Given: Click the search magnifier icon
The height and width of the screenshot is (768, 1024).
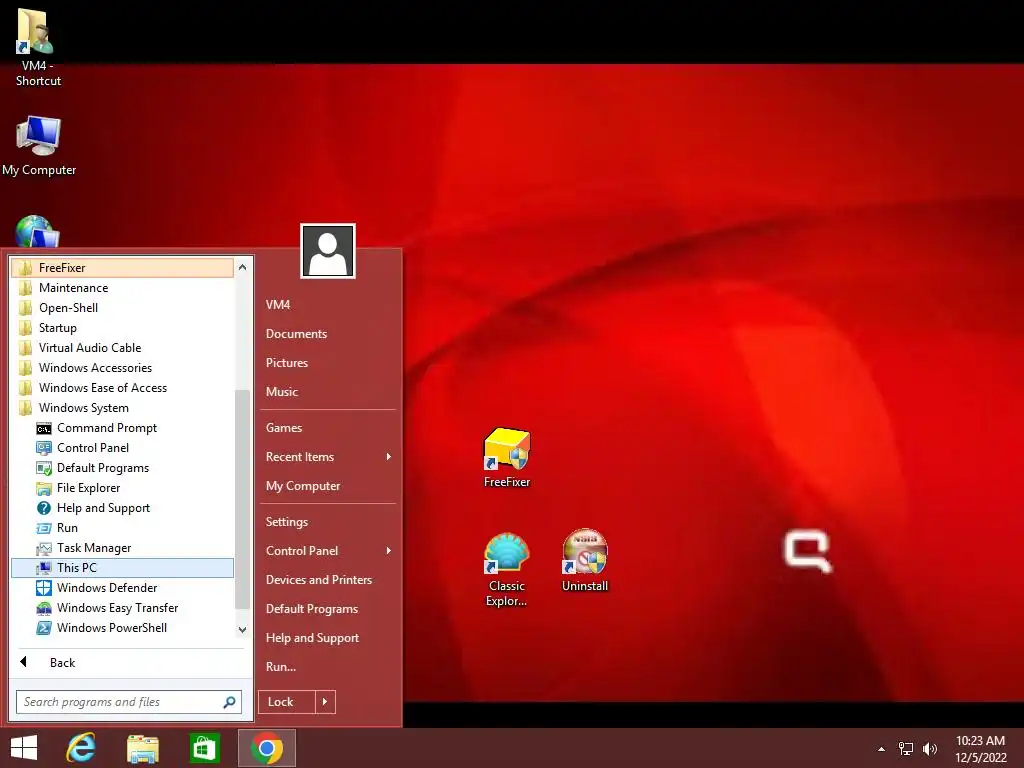Looking at the screenshot, I should 229,702.
